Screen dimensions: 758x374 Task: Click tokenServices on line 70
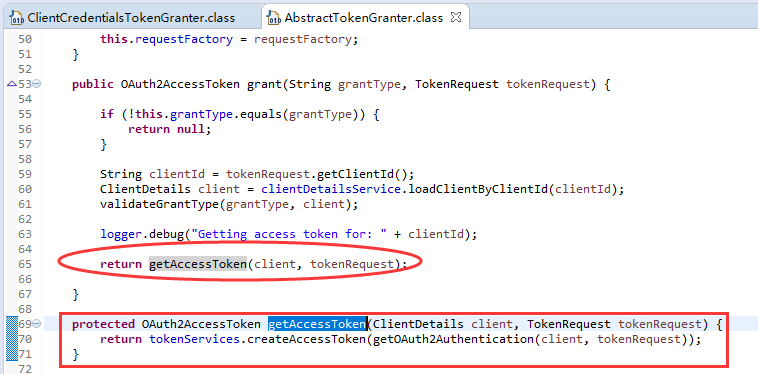coord(194,339)
